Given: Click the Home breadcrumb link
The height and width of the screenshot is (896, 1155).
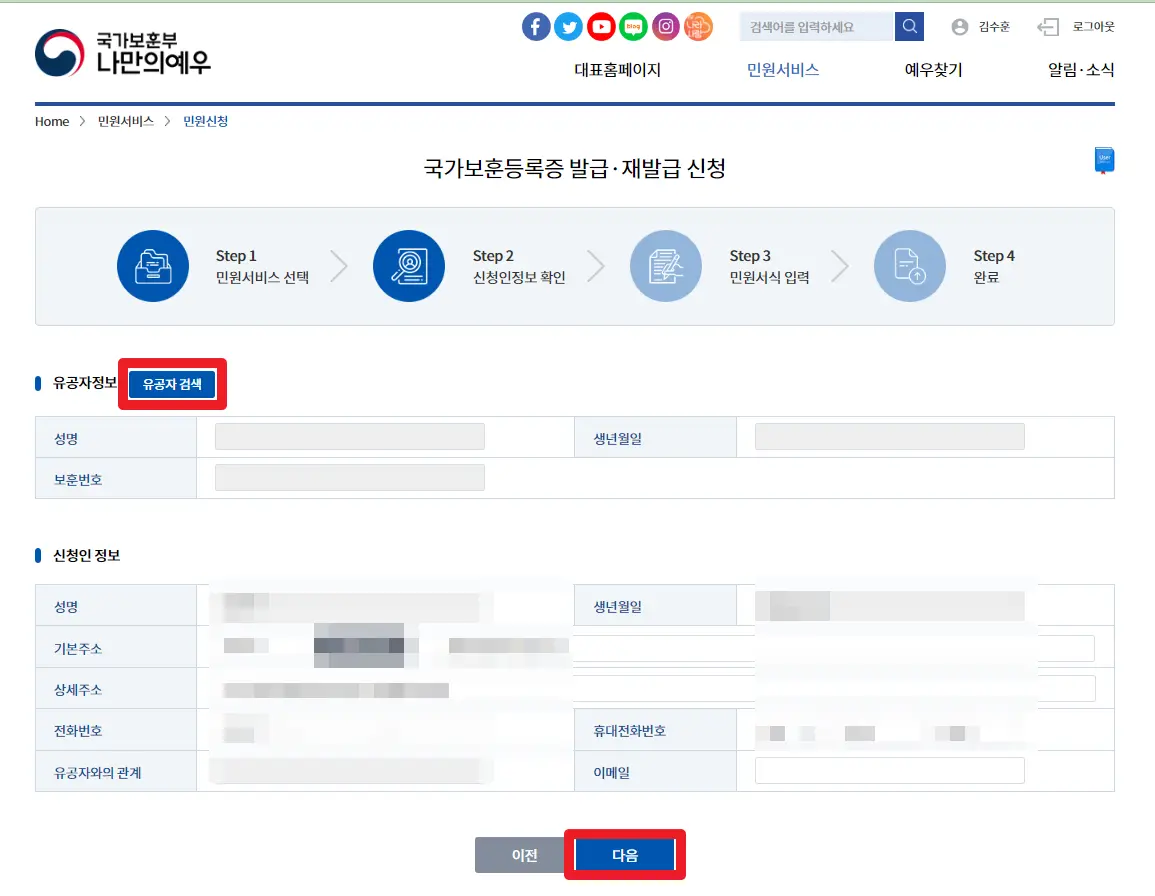Looking at the screenshot, I should tap(51, 121).
